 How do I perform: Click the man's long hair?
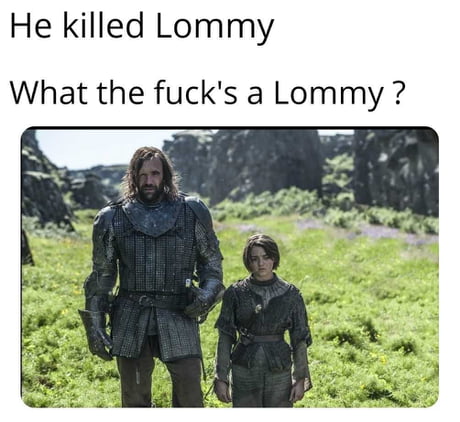click(152, 173)
